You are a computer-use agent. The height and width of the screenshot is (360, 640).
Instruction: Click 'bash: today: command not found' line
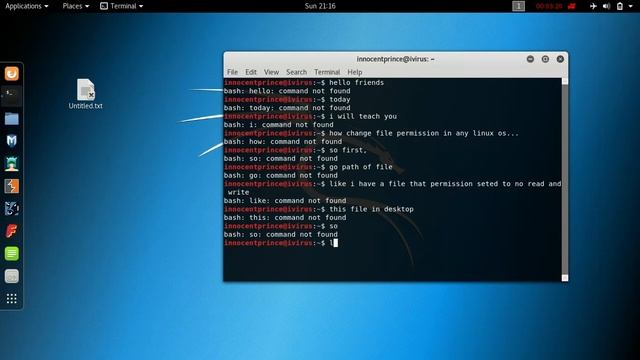pos(287,108)
